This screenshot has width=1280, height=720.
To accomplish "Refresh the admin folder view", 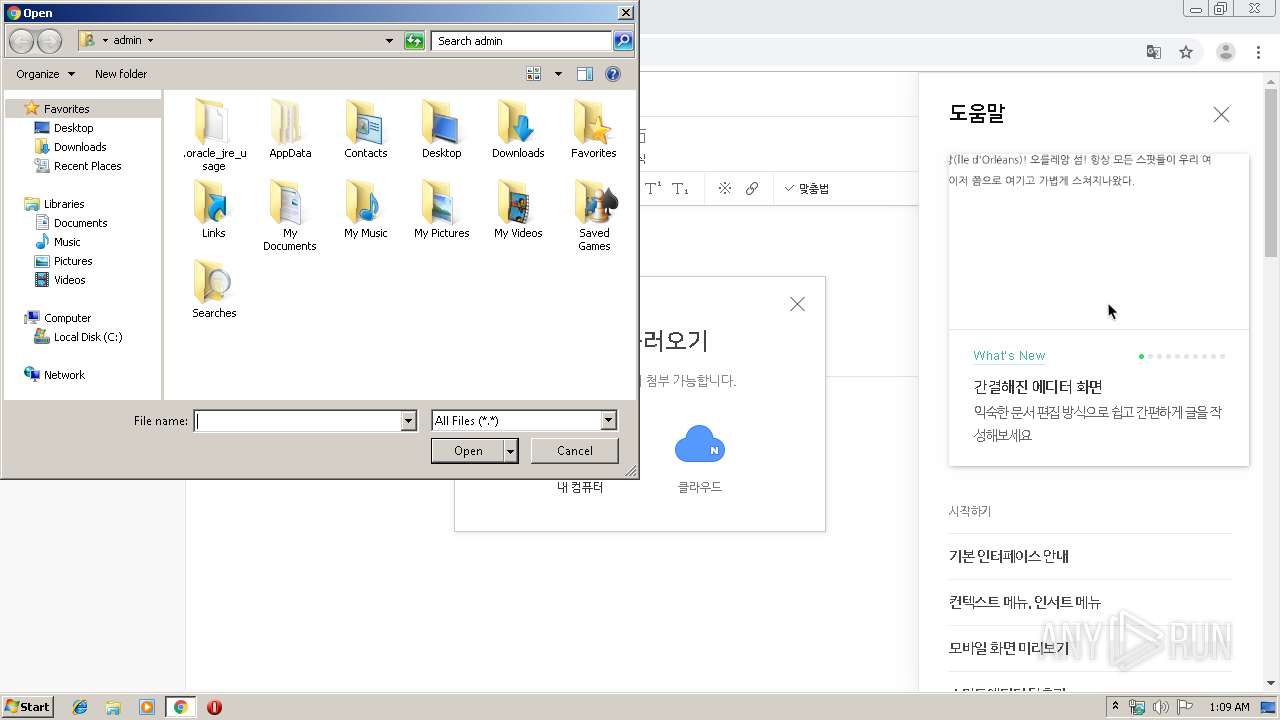I will pyautogui.click(x=414, y=41).
